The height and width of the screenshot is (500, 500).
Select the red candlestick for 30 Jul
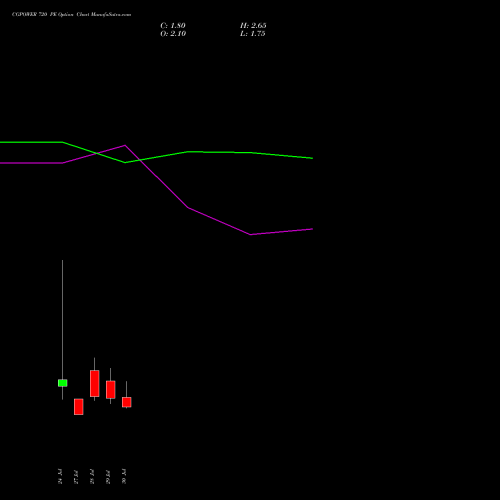click(x=127, y=402)
